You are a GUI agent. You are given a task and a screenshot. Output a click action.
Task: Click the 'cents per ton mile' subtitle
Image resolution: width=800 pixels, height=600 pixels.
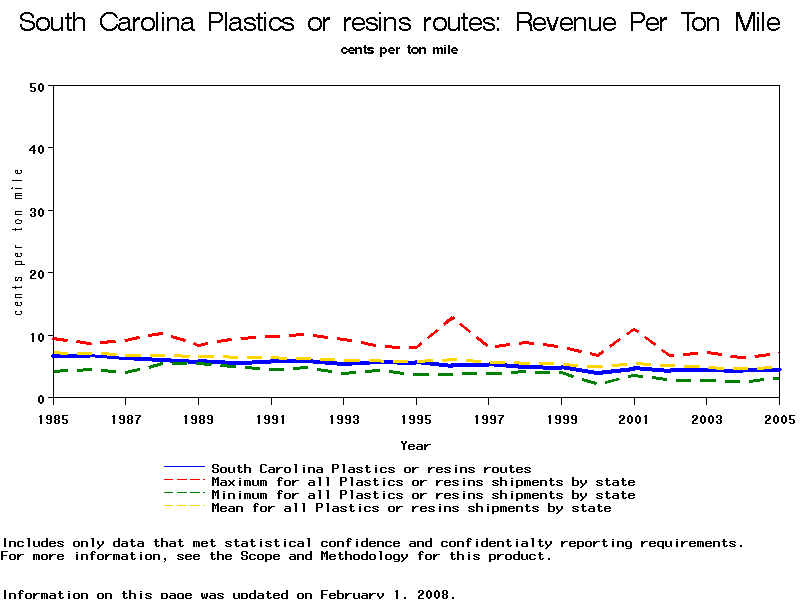[x=400, y=50]
